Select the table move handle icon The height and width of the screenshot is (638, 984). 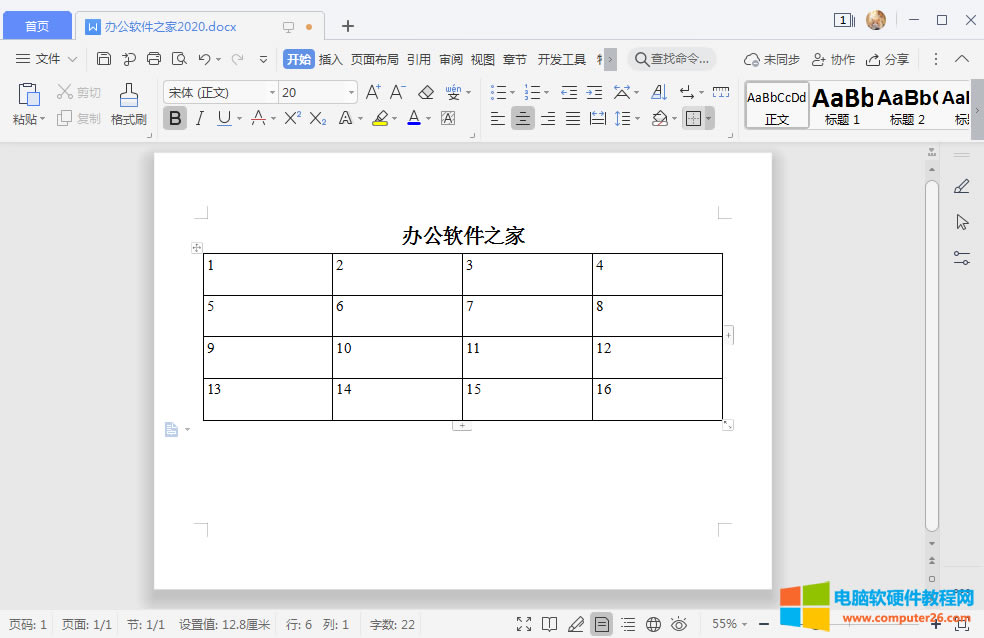click(x=197, y=247)
